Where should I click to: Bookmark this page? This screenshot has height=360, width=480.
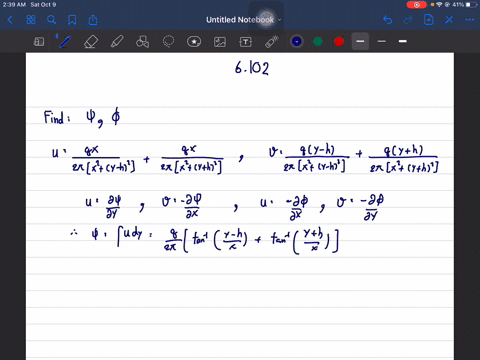pyautogui.click(x=72, y=20)
